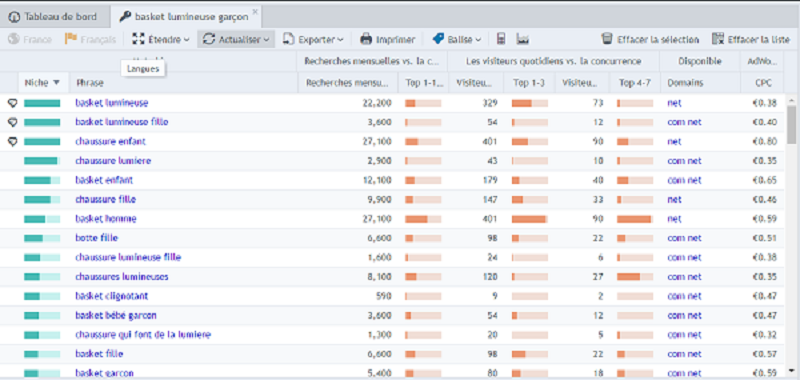Click the chaussures lumineuses keyword link
The width and height of the screenshot is (800, 380).
coord(121,277)
